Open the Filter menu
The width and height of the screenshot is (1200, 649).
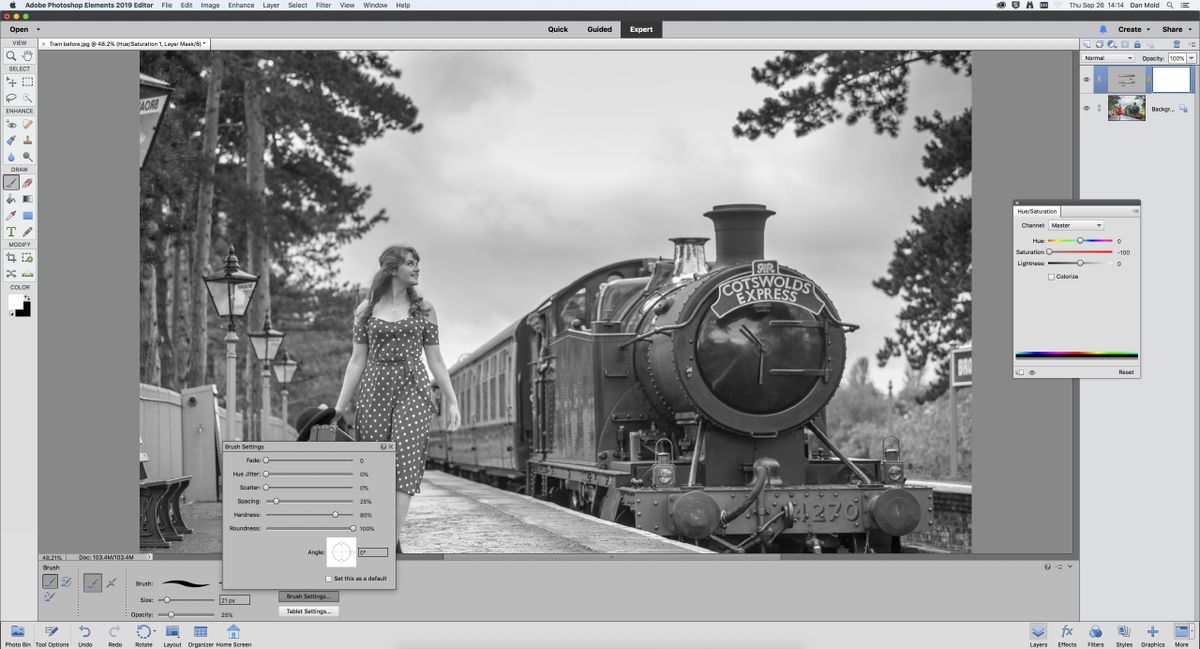click(322, 5)
